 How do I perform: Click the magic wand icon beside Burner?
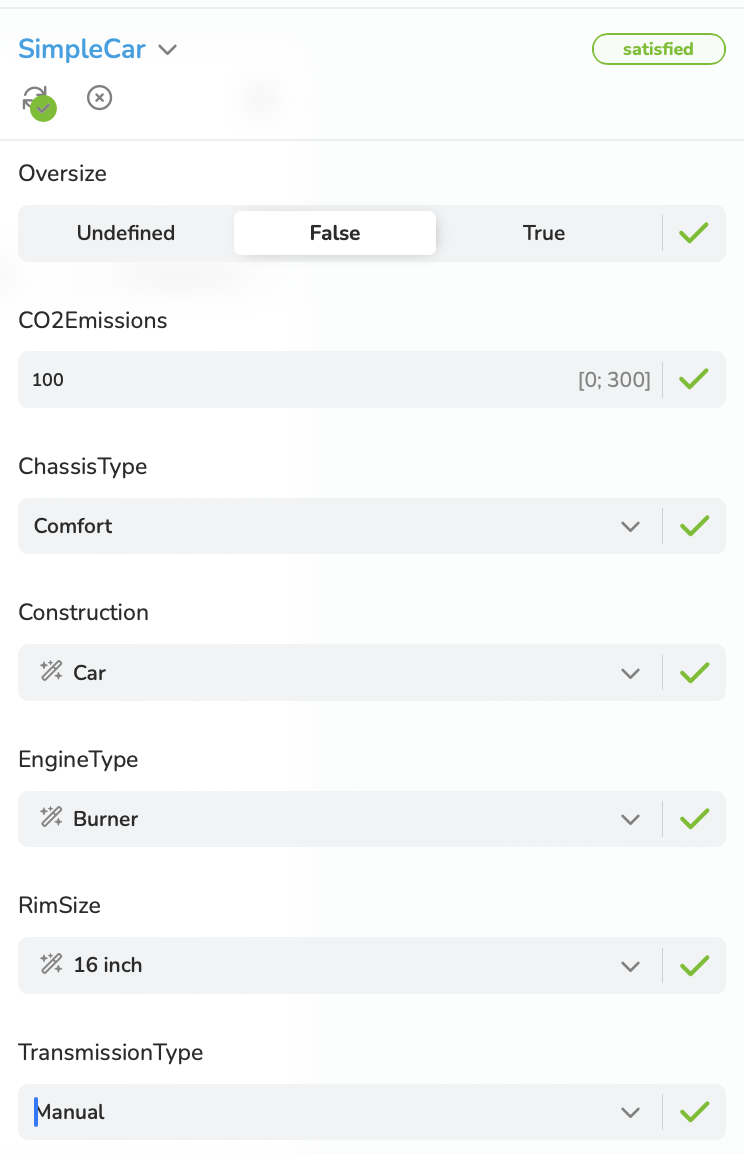pyautogui.click(x=52, y=818)
